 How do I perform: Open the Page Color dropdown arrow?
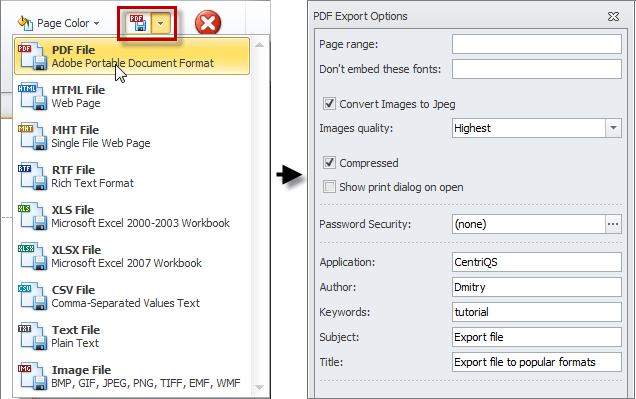(x=97, y=24)
